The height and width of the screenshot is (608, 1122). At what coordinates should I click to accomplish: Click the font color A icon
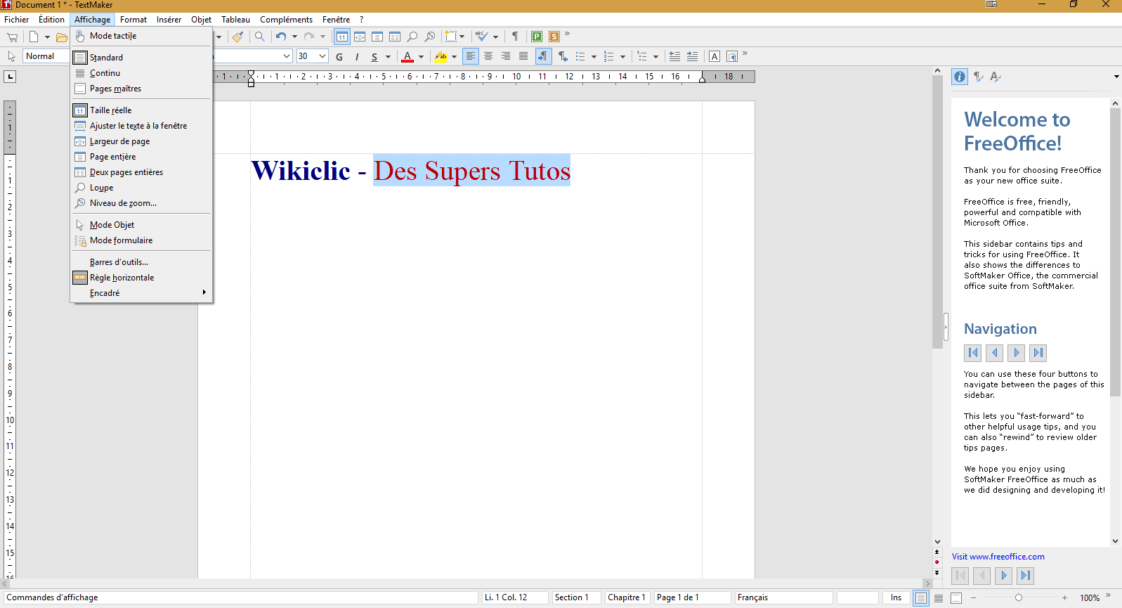[407, 57]
